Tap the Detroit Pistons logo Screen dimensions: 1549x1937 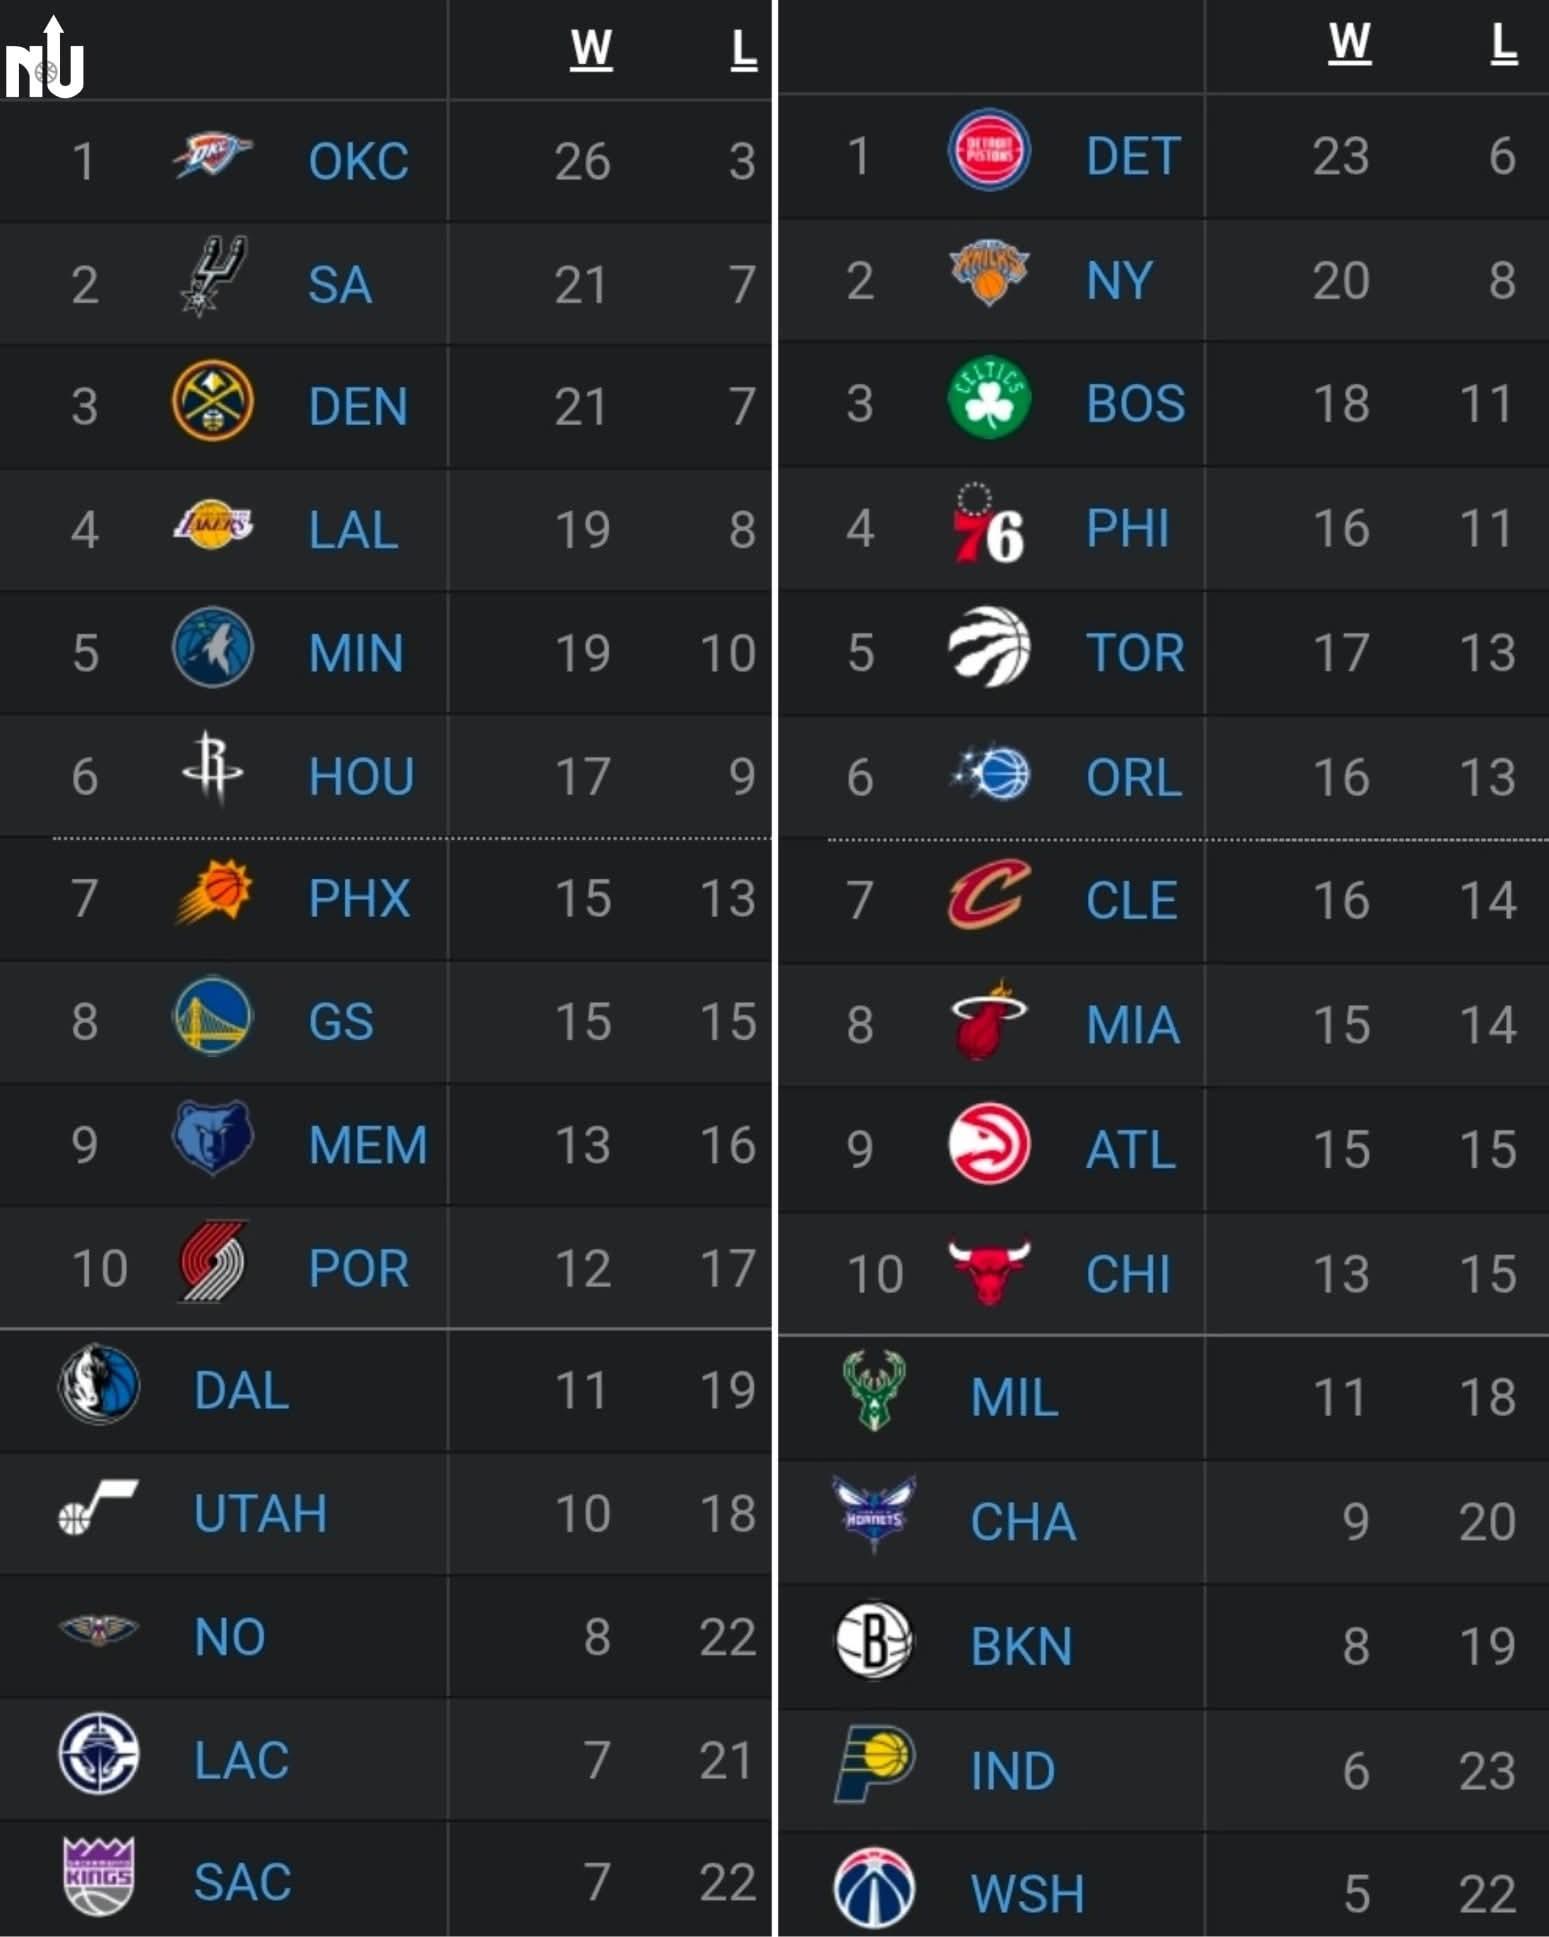coord(988,150)
